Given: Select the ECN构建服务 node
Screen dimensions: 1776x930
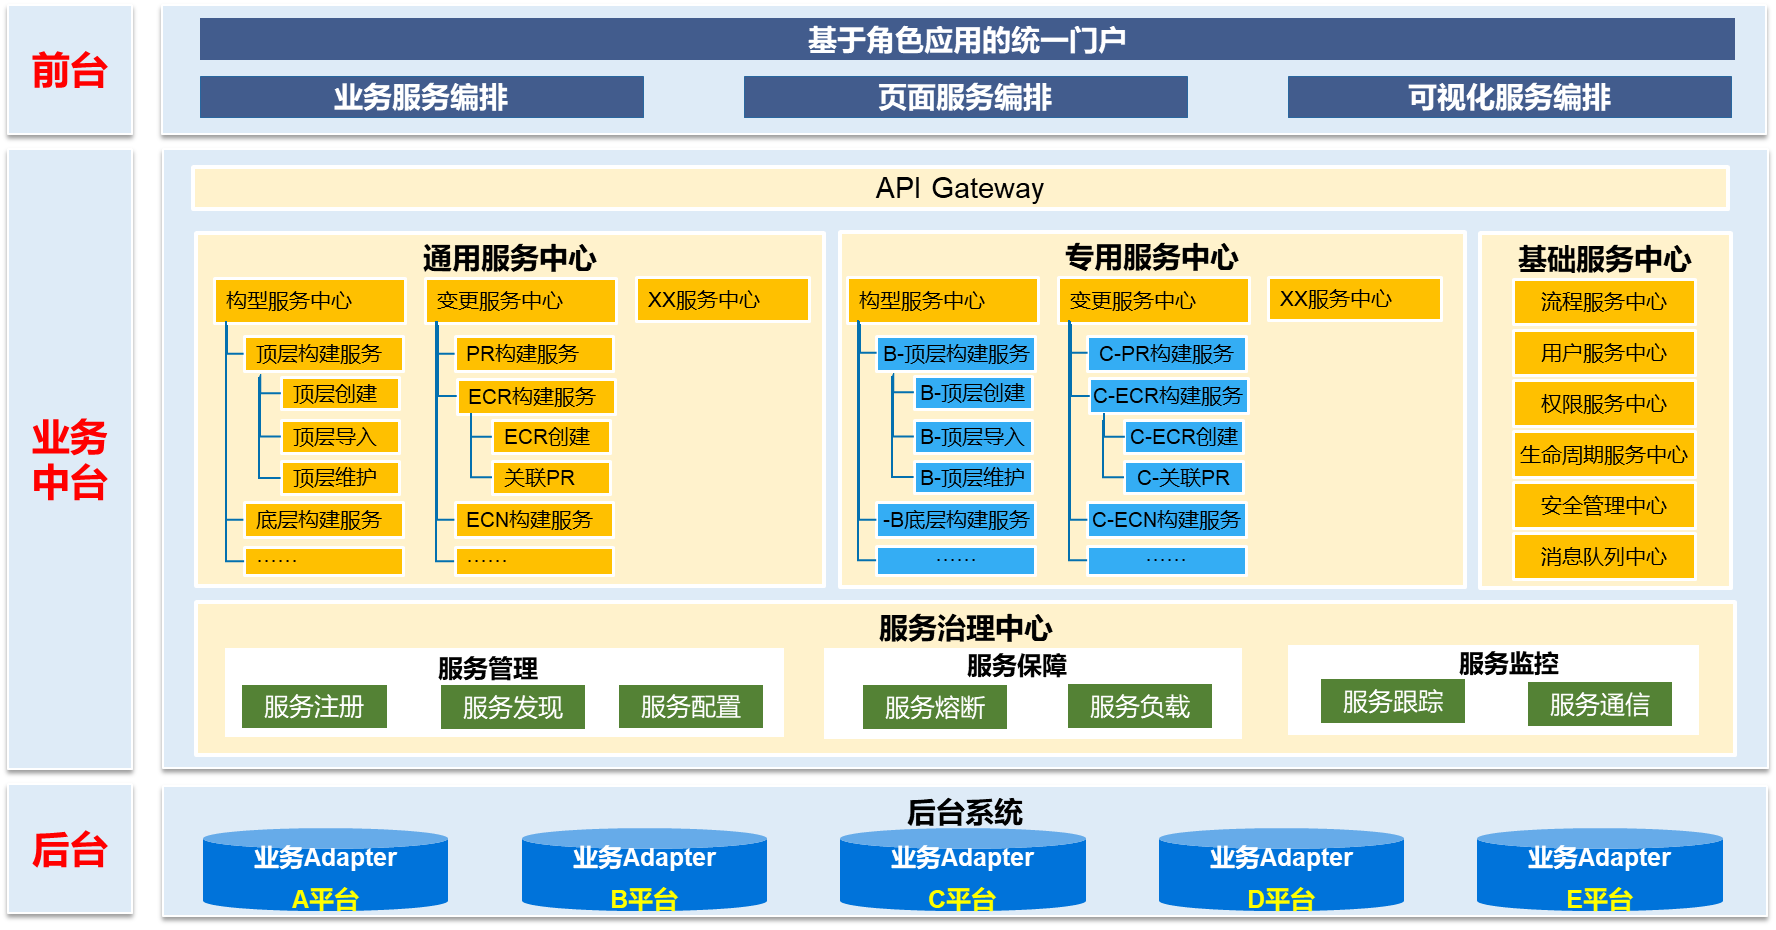Looking at the screenshot, I should 534,520.
